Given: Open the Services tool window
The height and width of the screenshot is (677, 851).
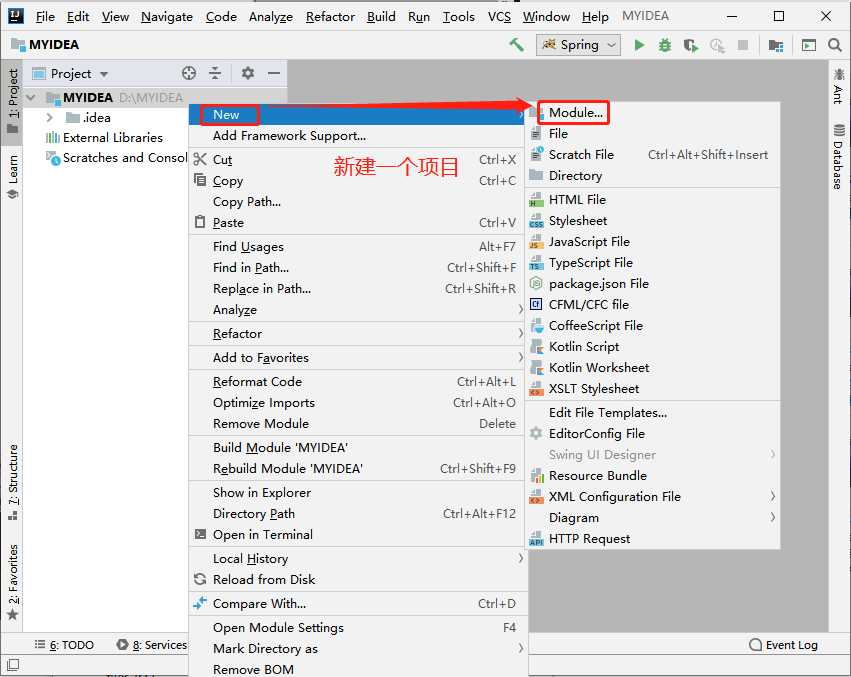Looking at the screenshot, I should (152, 644).
